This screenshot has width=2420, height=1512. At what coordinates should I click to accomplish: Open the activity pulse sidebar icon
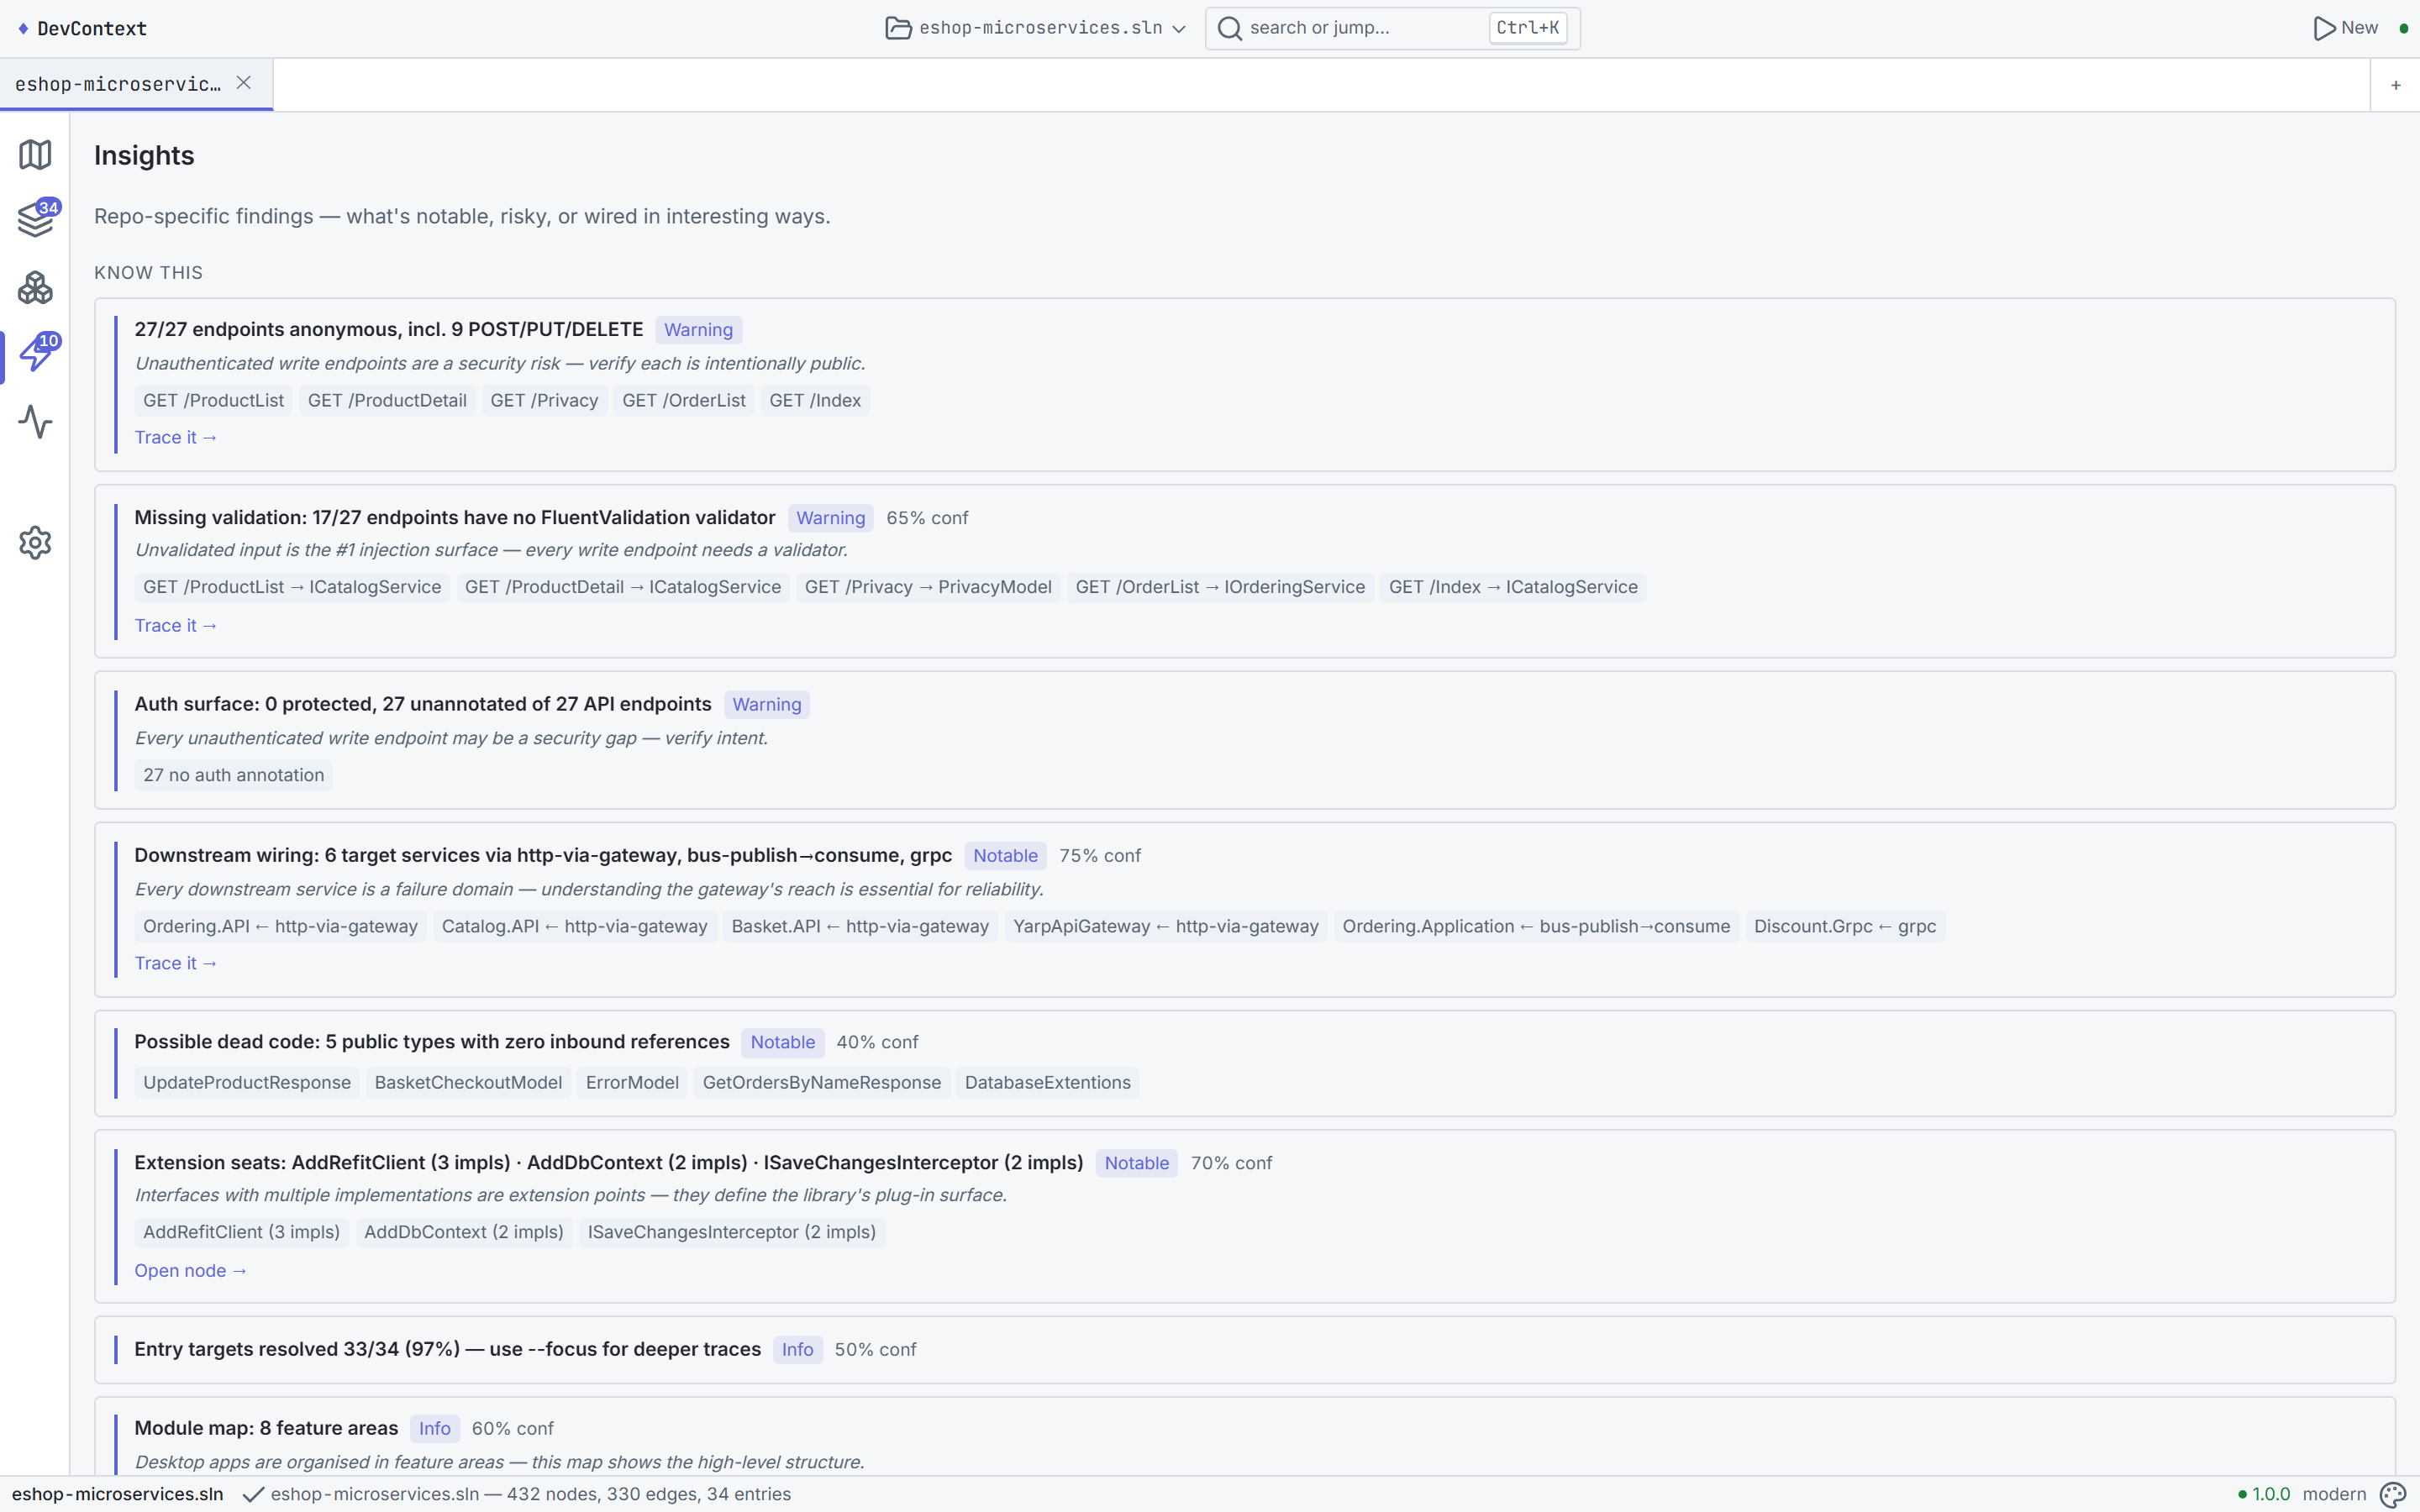click(35, 422)
